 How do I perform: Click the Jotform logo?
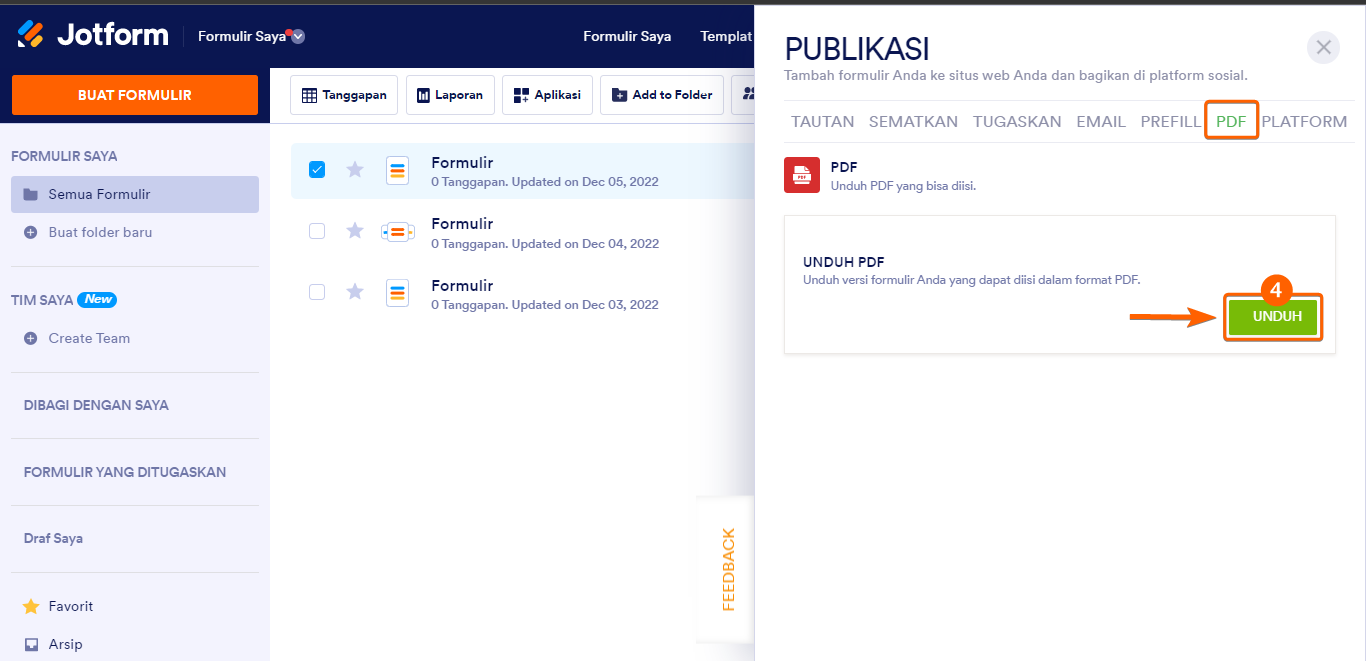92,35
